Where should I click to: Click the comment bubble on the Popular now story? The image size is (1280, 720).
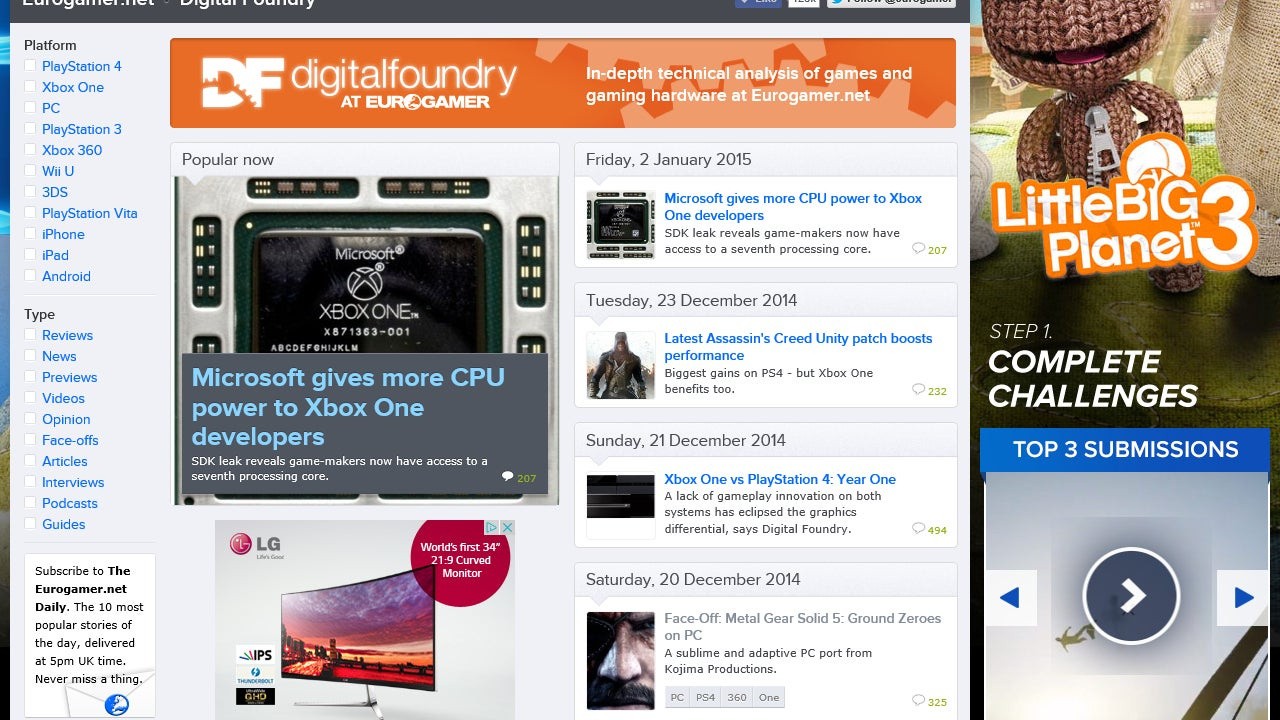507,477
